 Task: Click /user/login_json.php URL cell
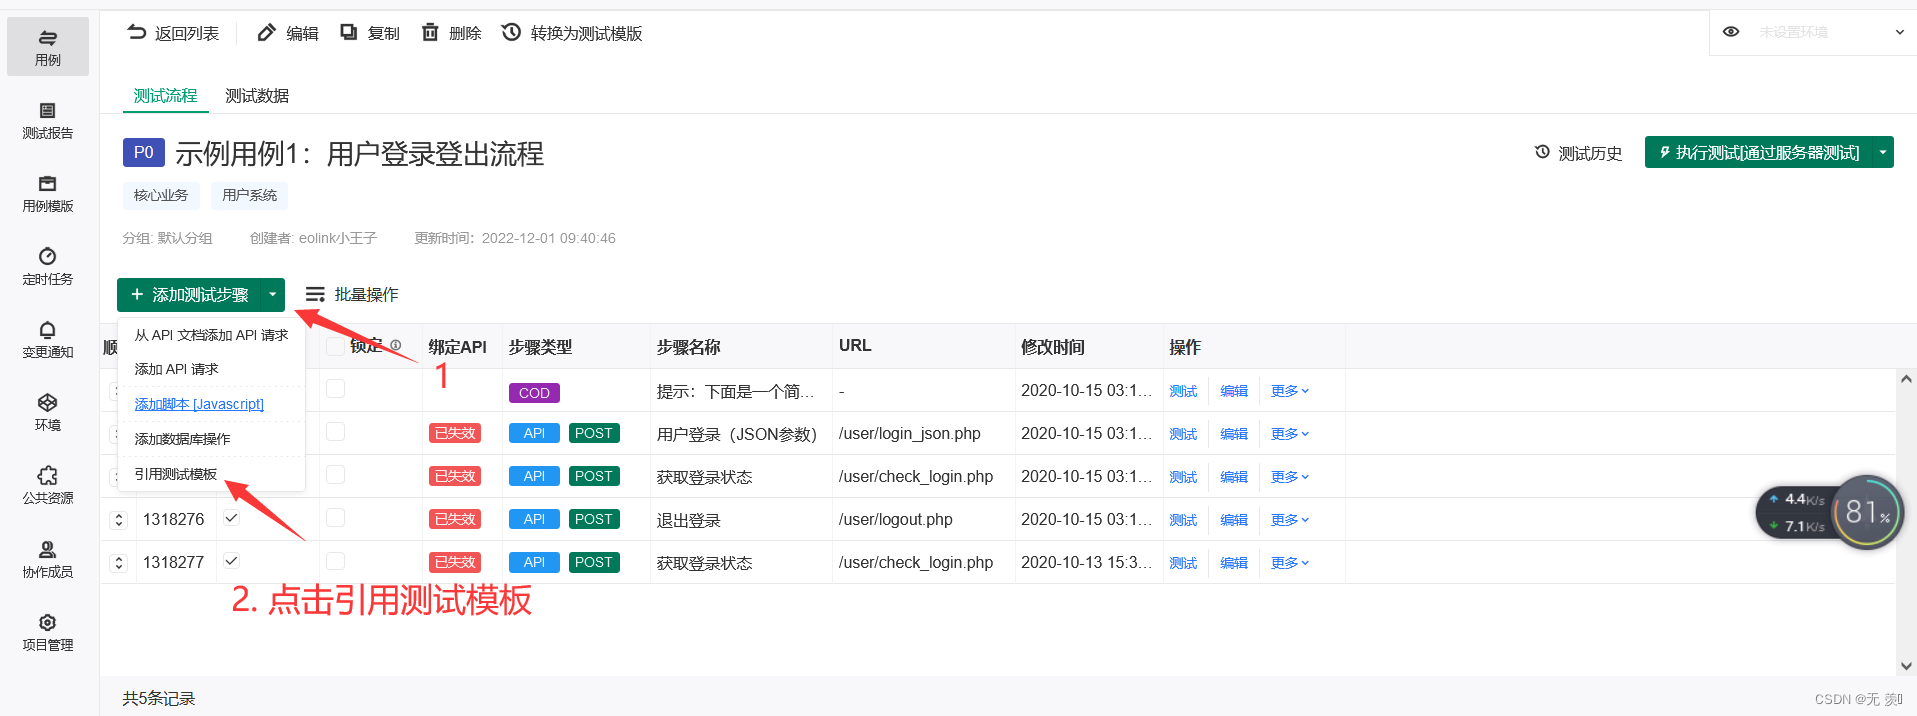910,433
